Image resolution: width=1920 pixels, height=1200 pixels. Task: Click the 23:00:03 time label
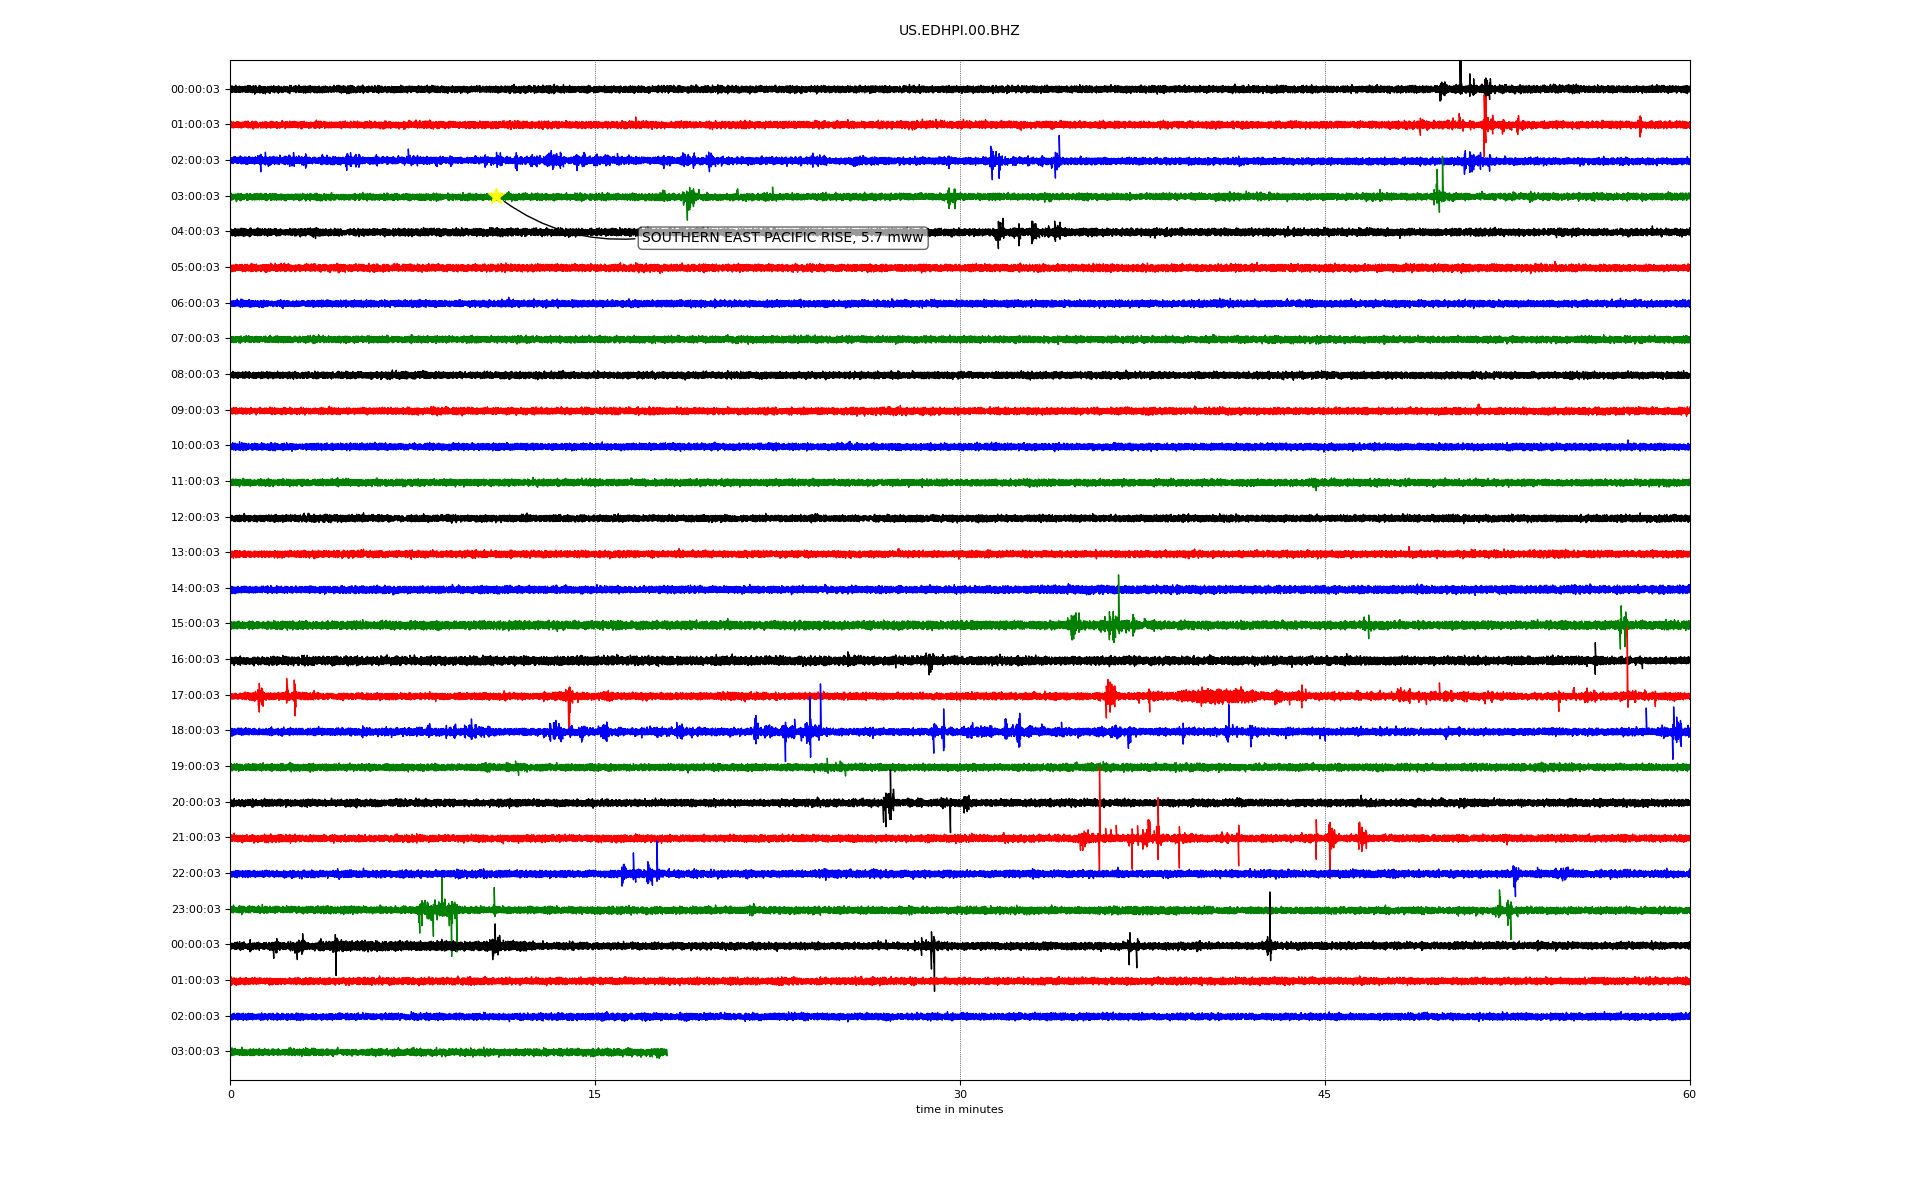pyautogui.click(x=195, y=910)
